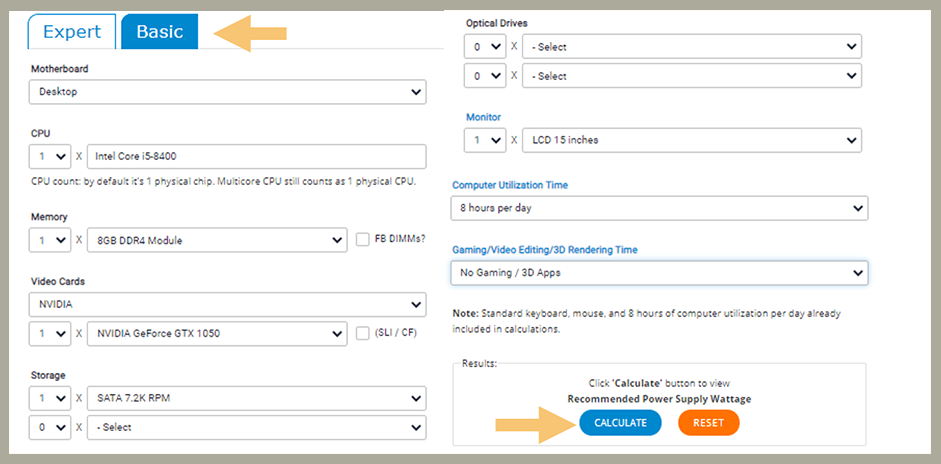Change the second optical drive quantity

(x=485, y=76)
